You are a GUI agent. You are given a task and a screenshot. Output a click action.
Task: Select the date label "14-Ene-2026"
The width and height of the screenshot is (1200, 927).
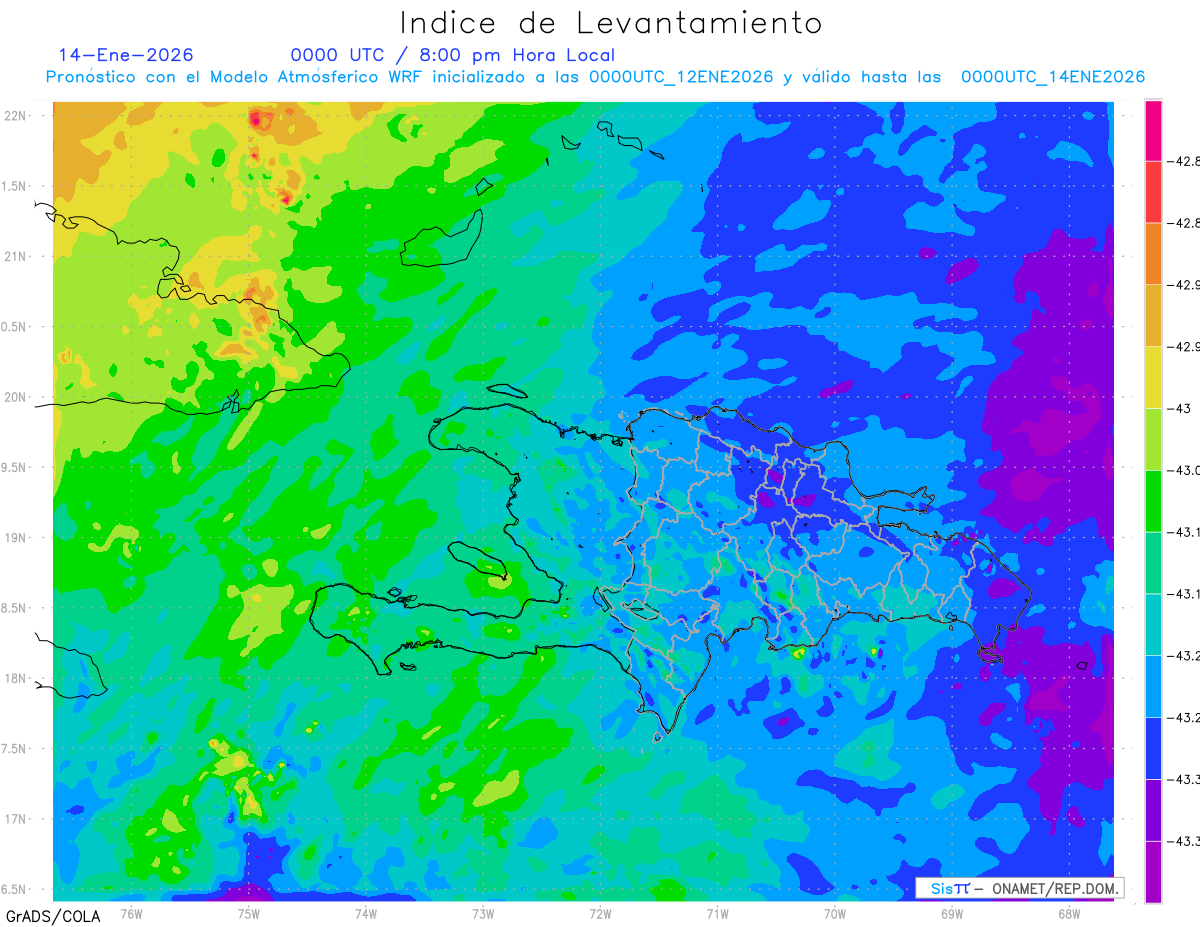126,56
